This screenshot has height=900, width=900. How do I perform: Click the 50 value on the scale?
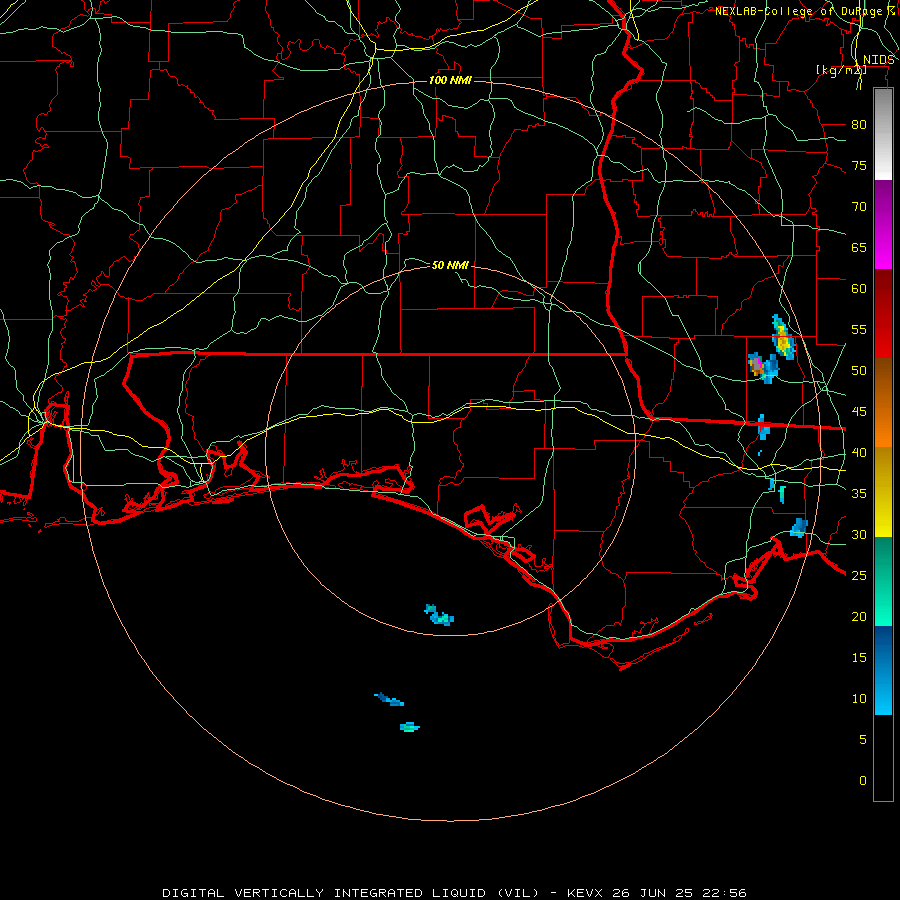859,370
